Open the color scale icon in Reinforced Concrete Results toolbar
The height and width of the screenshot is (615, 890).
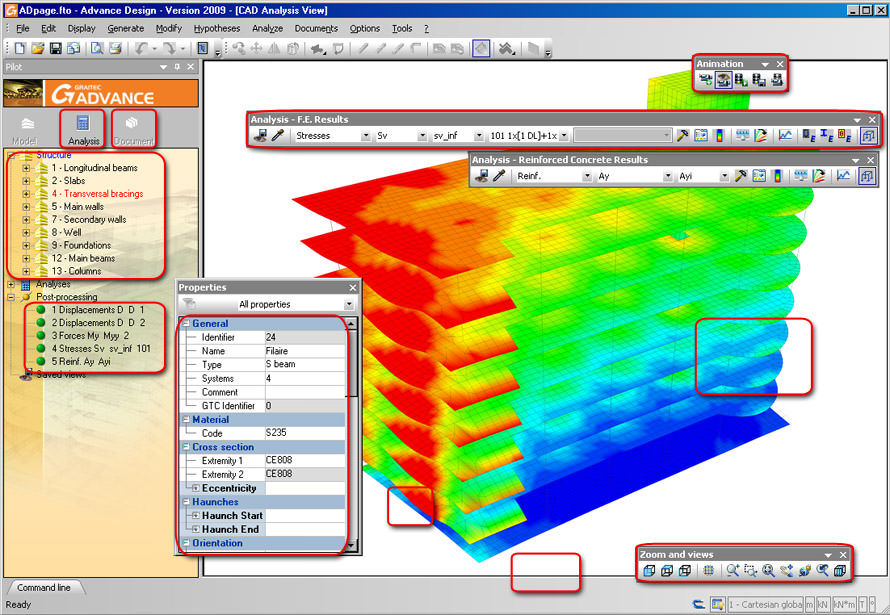(777, 176)
